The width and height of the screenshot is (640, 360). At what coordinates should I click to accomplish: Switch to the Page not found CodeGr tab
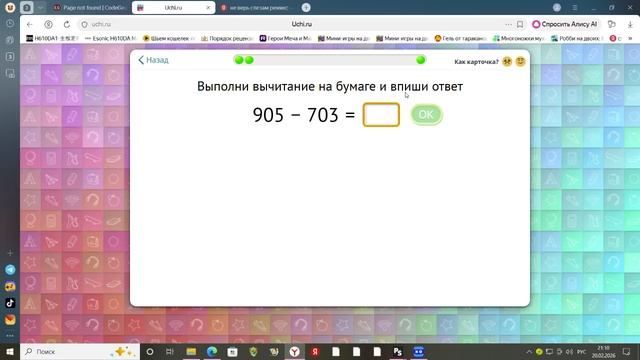(x=89, y=8)
